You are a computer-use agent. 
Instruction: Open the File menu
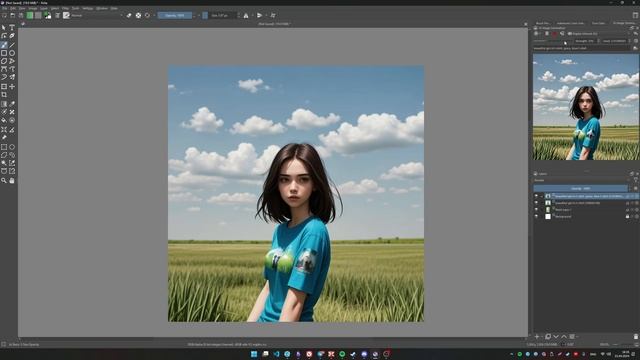4,8
